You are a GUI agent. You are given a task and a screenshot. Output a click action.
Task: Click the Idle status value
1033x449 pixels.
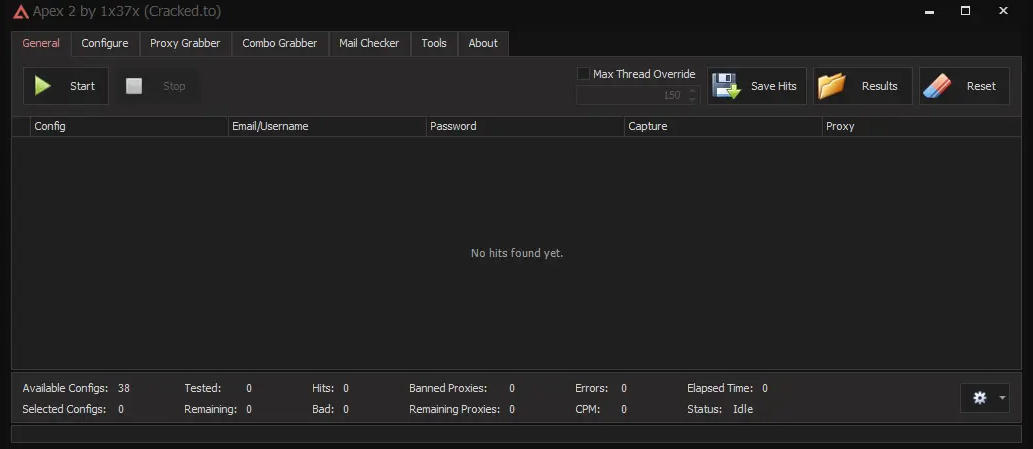click(x=743, y=409)
